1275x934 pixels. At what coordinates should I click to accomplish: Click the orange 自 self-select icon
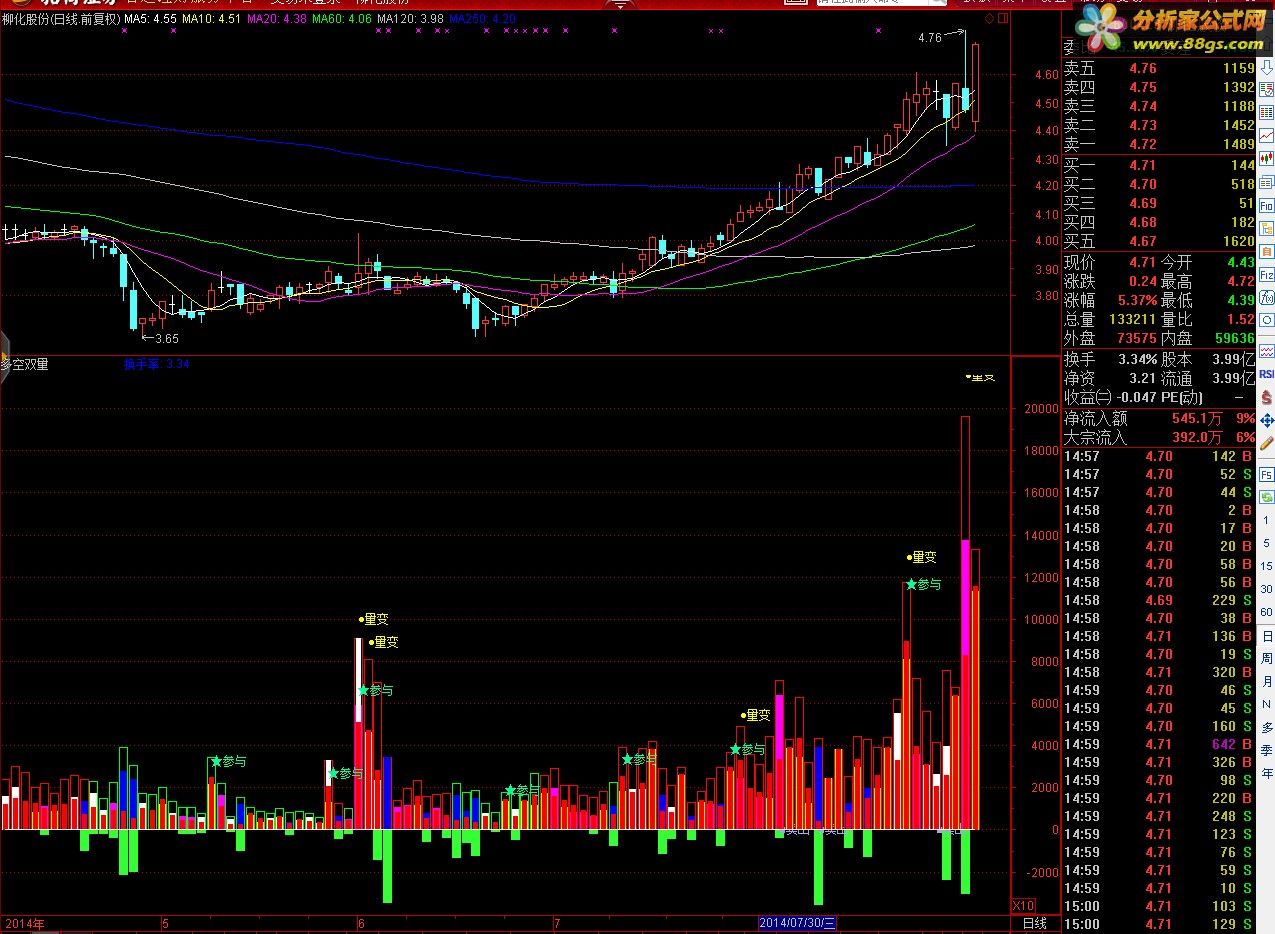pos(1267,251)
